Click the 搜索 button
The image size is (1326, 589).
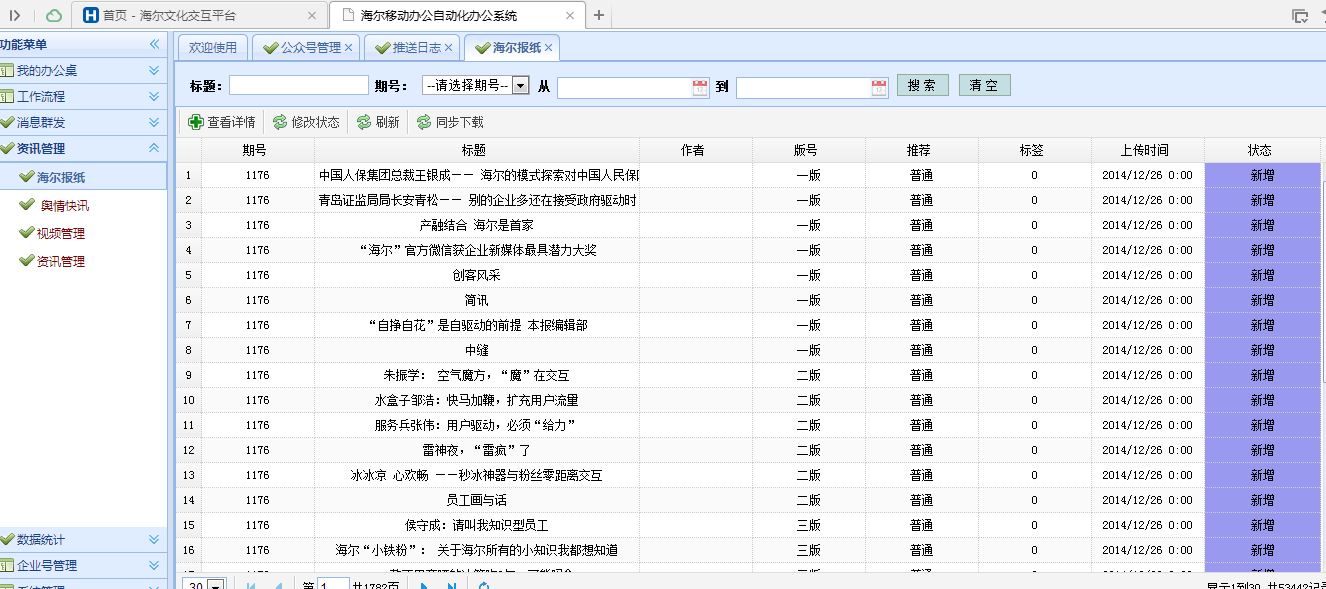click(922, 85)
